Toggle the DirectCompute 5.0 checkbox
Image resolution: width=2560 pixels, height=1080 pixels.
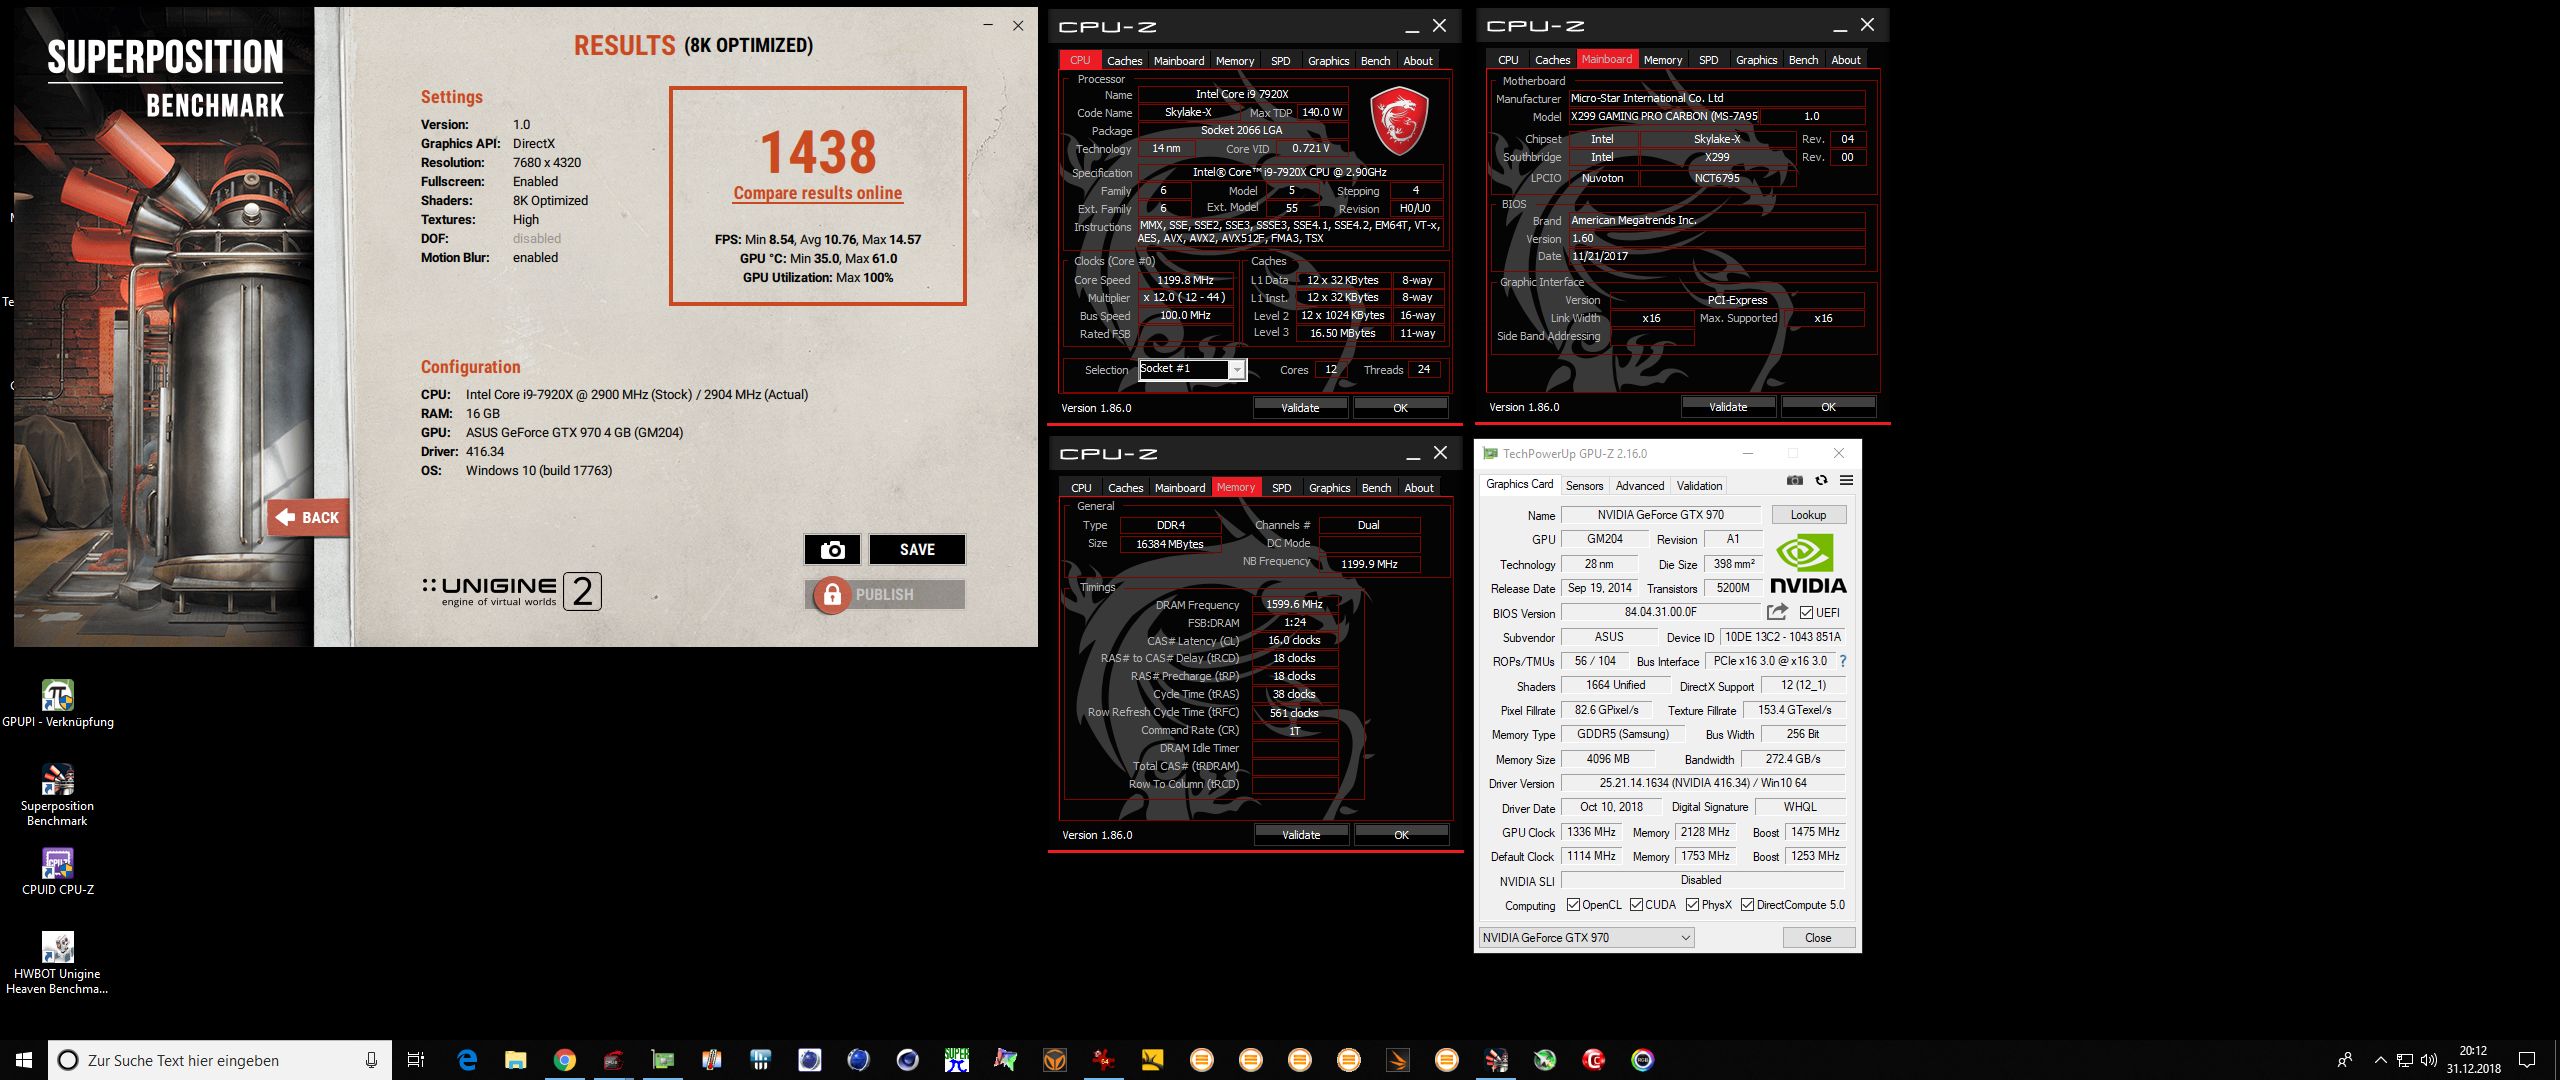pos(1747,905)
